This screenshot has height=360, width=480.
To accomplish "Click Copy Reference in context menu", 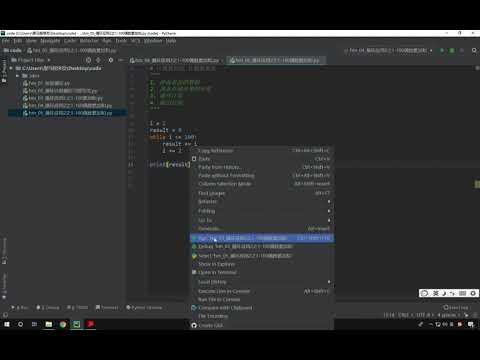I will pyautogui.click(x=262, y=151).
